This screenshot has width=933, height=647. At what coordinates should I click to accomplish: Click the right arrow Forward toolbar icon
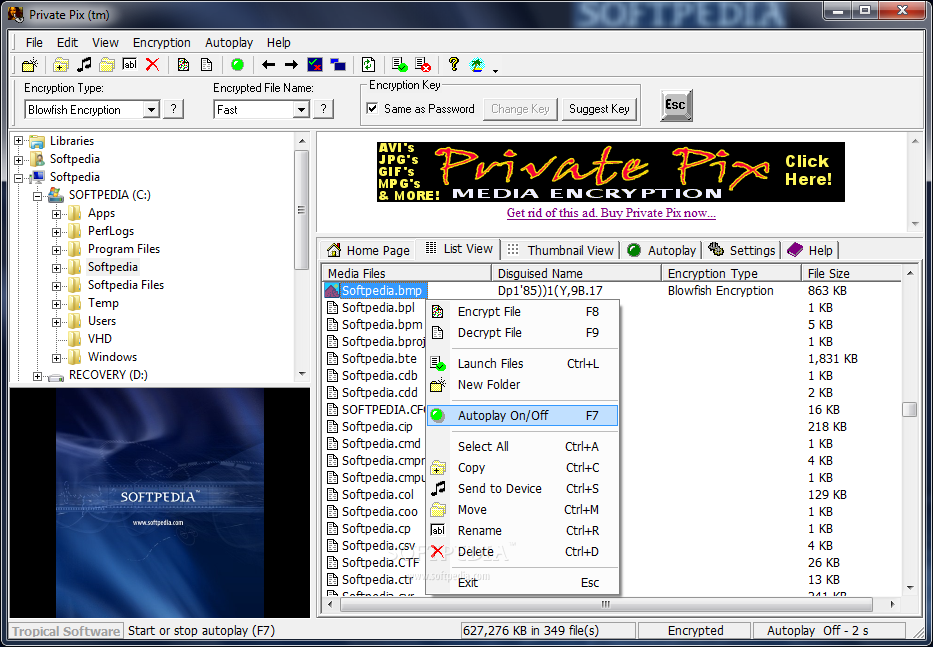[291, 64]
